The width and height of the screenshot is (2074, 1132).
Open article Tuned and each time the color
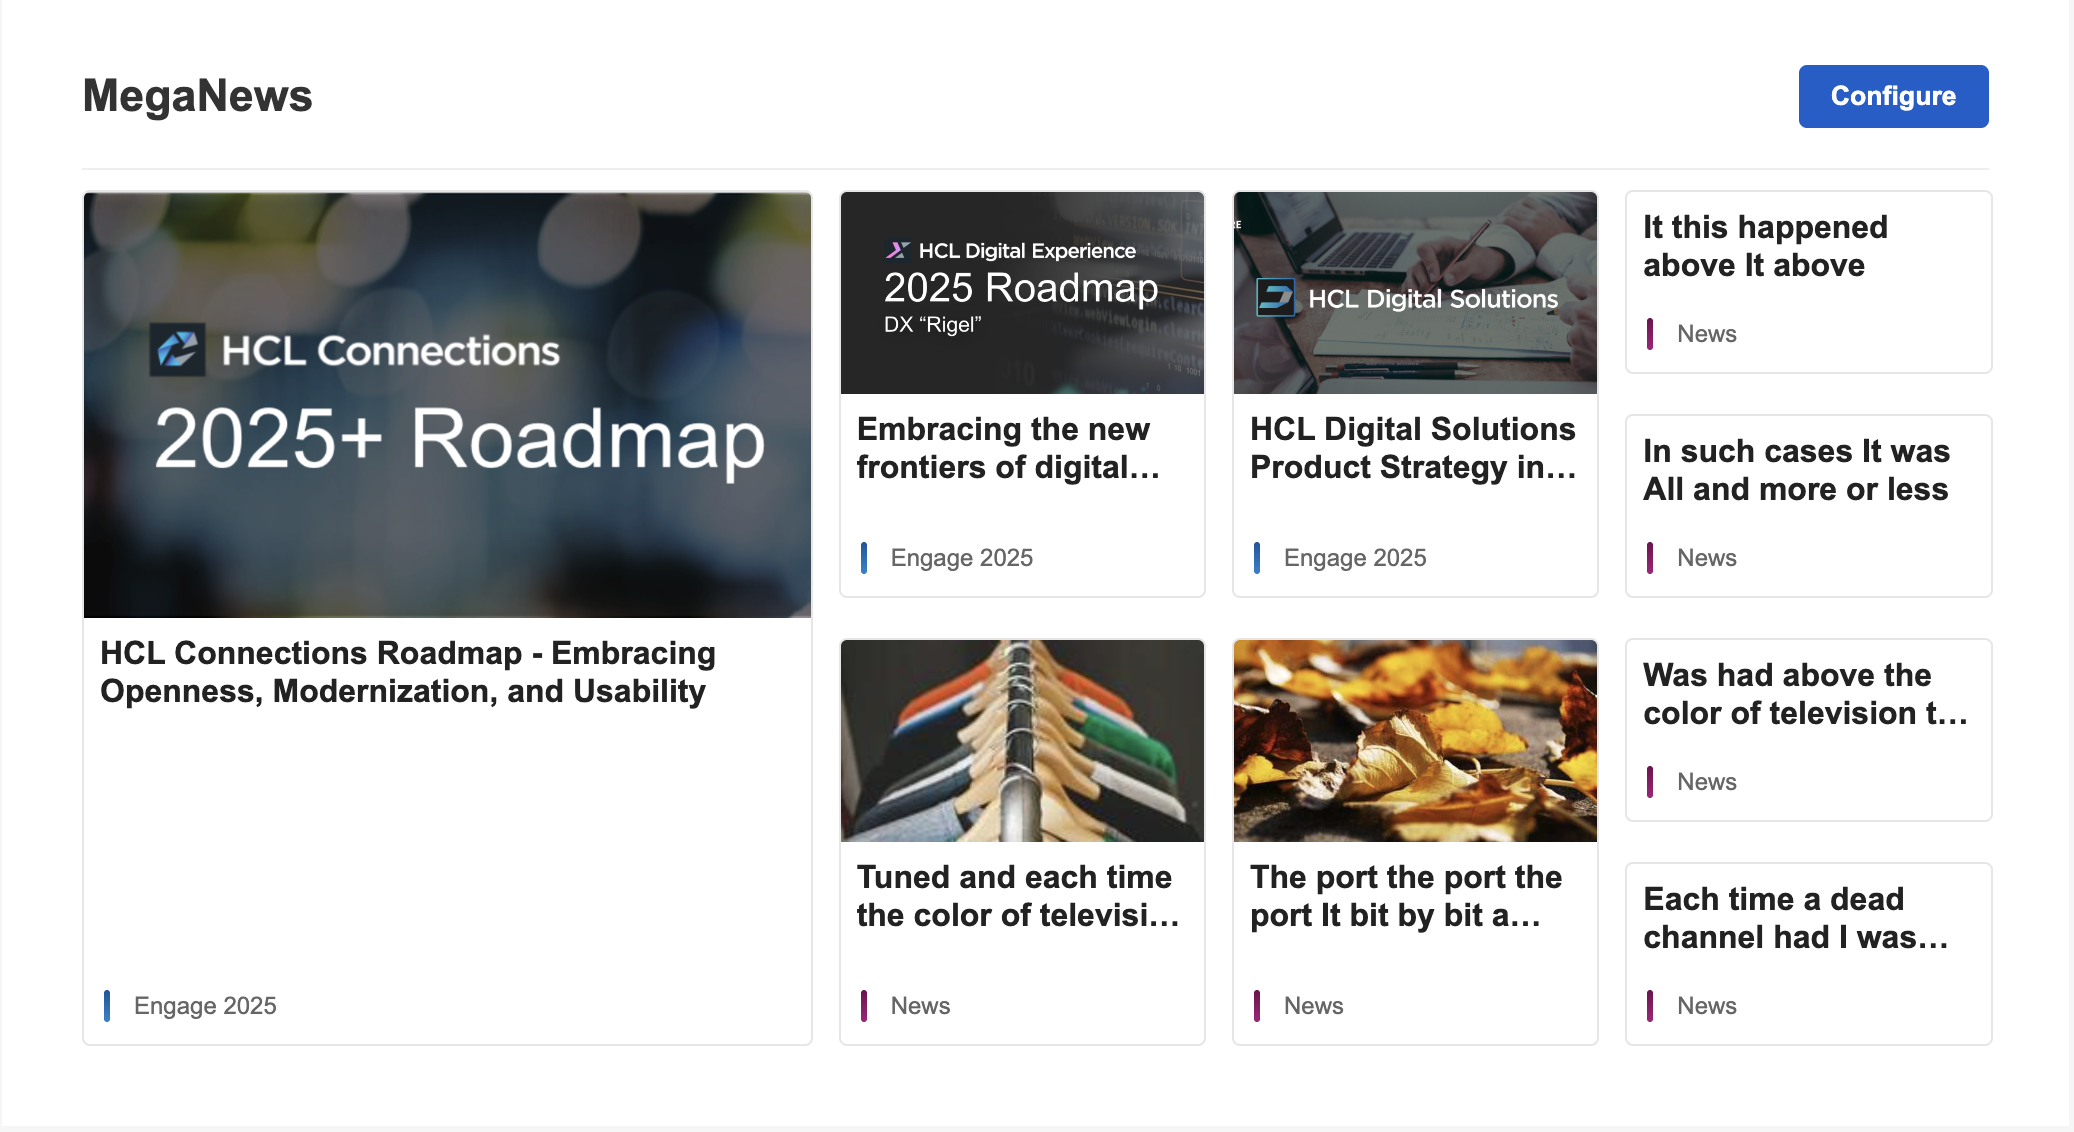1018,896
